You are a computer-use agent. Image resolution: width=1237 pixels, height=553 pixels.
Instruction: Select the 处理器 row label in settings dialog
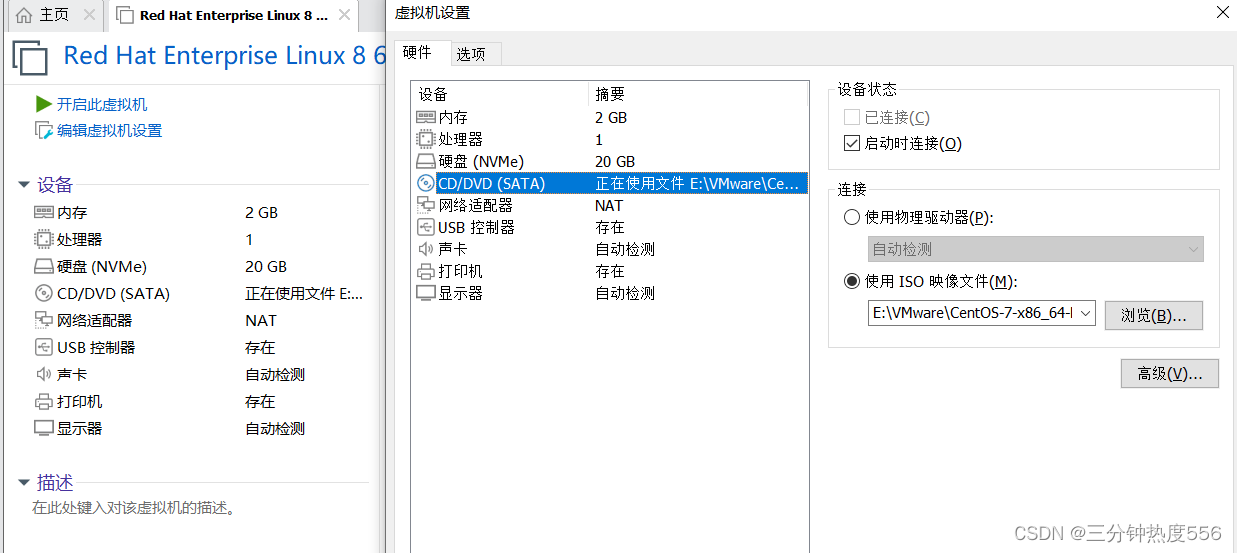(460, 140)
